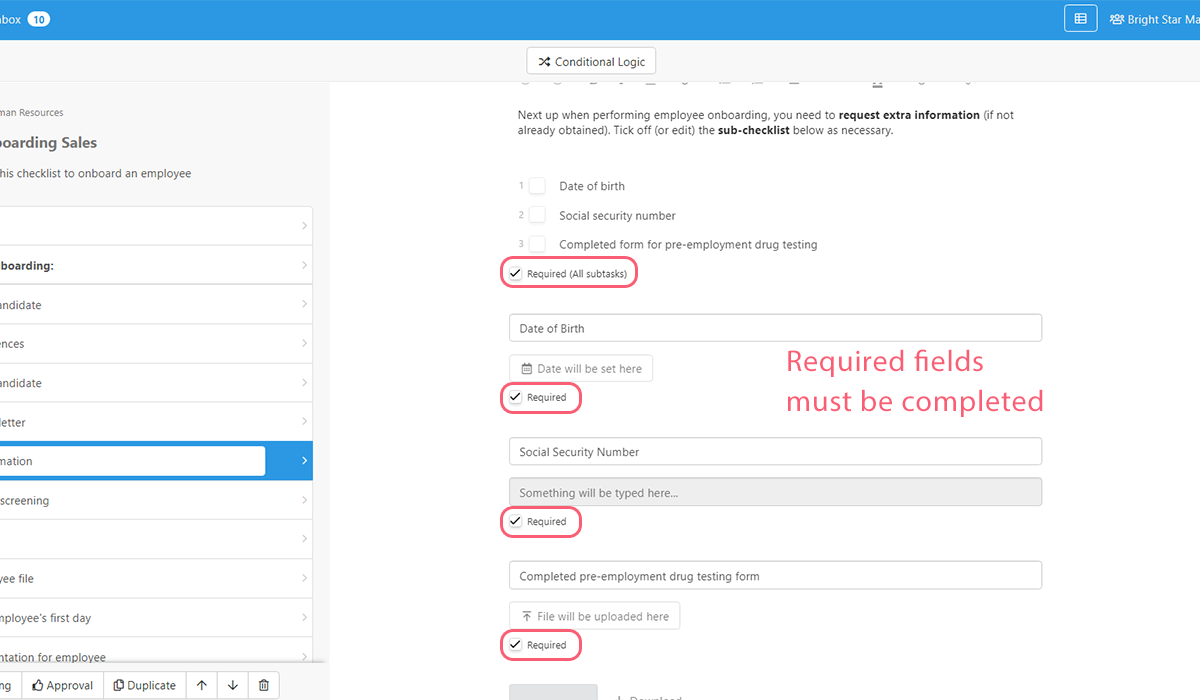Open the table view icon in header
This screenshot has width=1200, height=700.
coord(1080,19)
